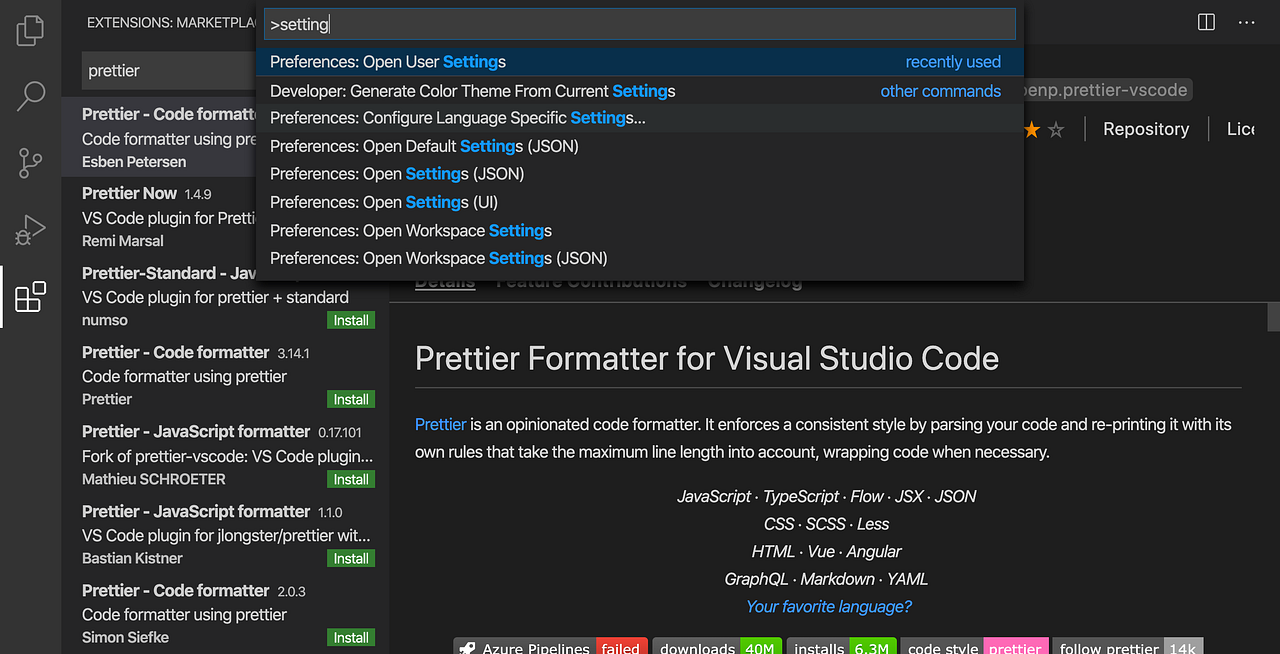The width and height of the screenshot is (1280, 654).
Task: Select the Details tab
Action: click(444, 281)
